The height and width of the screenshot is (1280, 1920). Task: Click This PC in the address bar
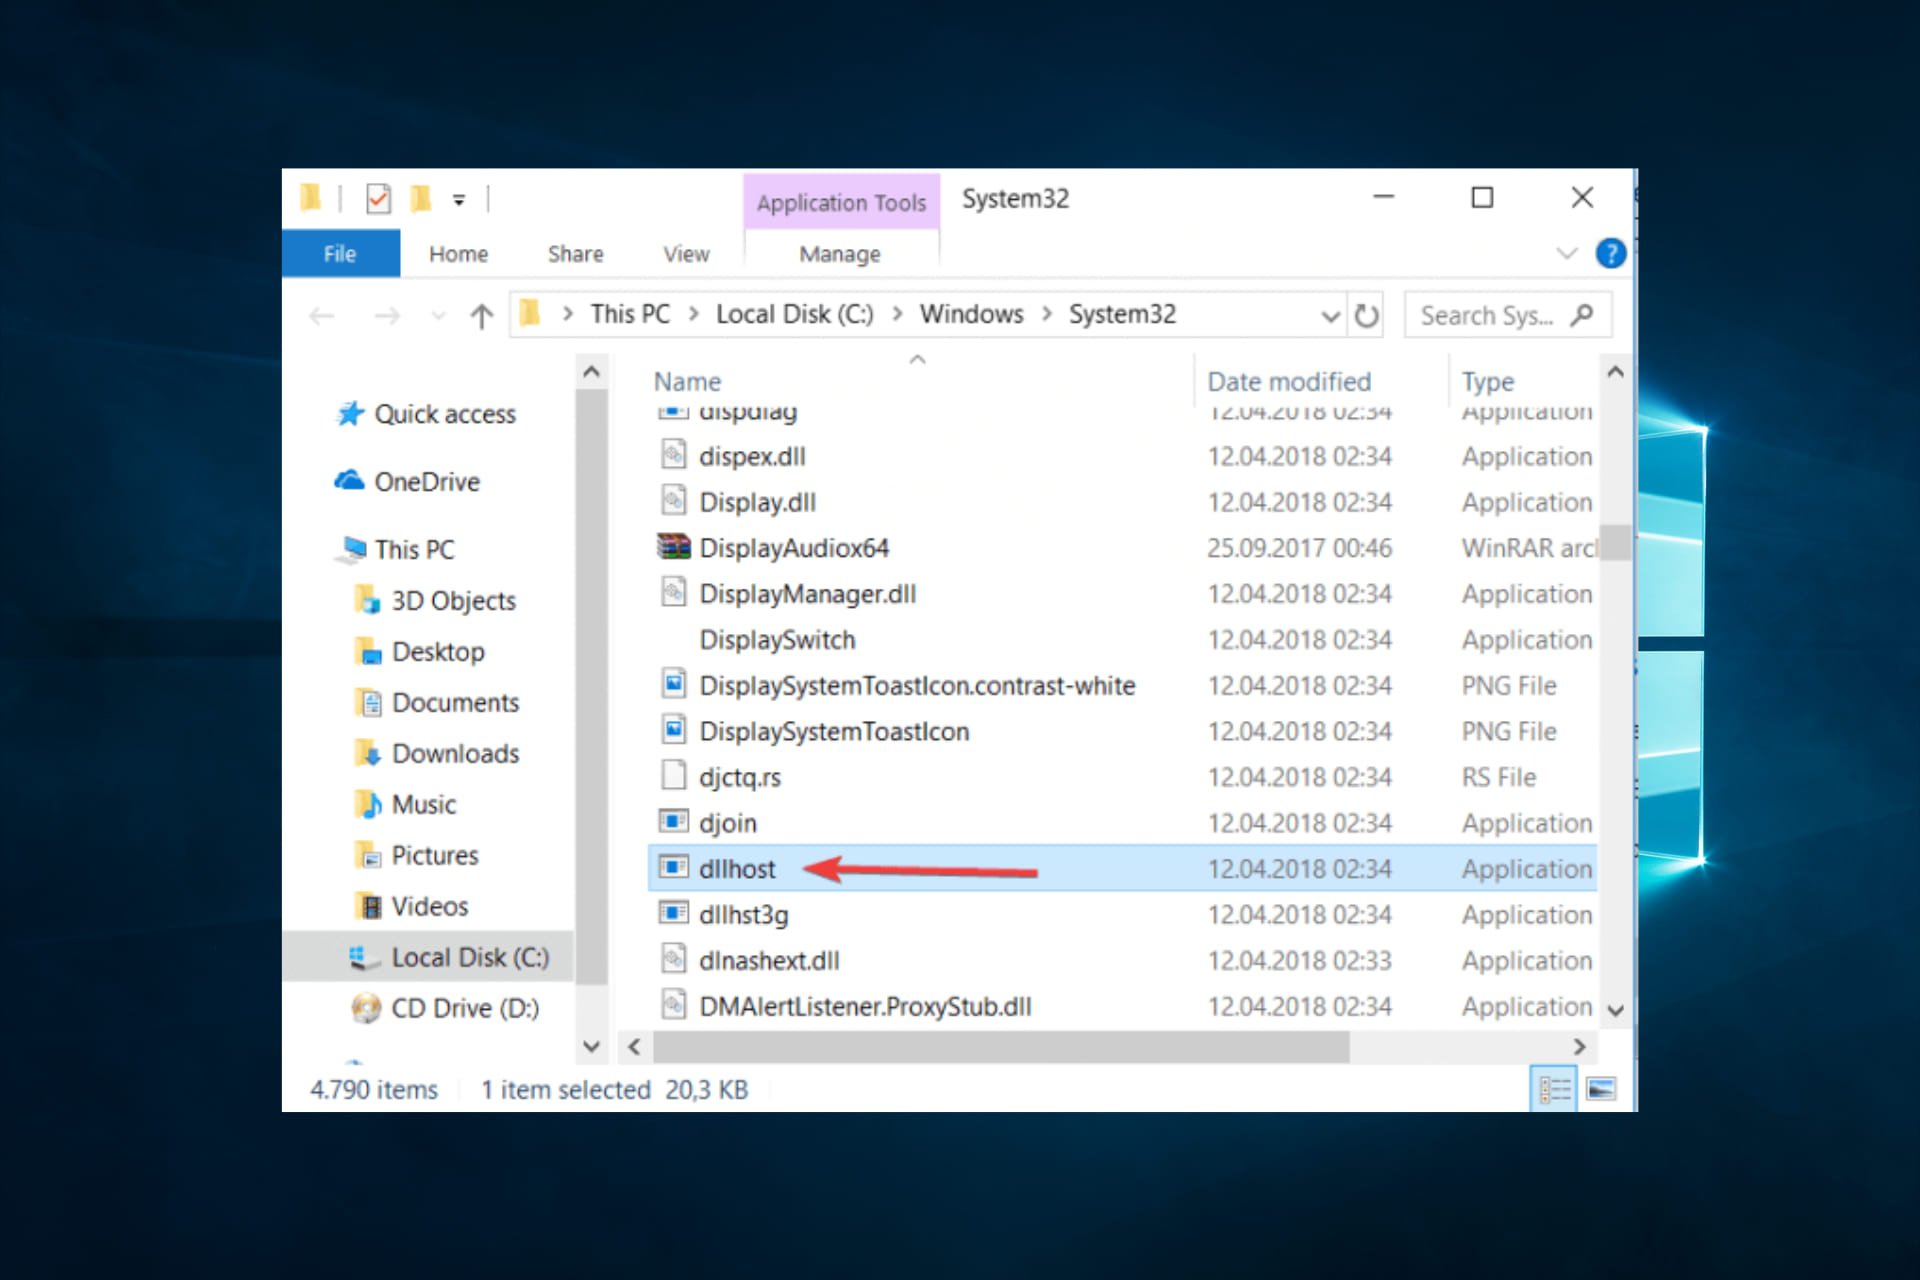tap(630, 314)
